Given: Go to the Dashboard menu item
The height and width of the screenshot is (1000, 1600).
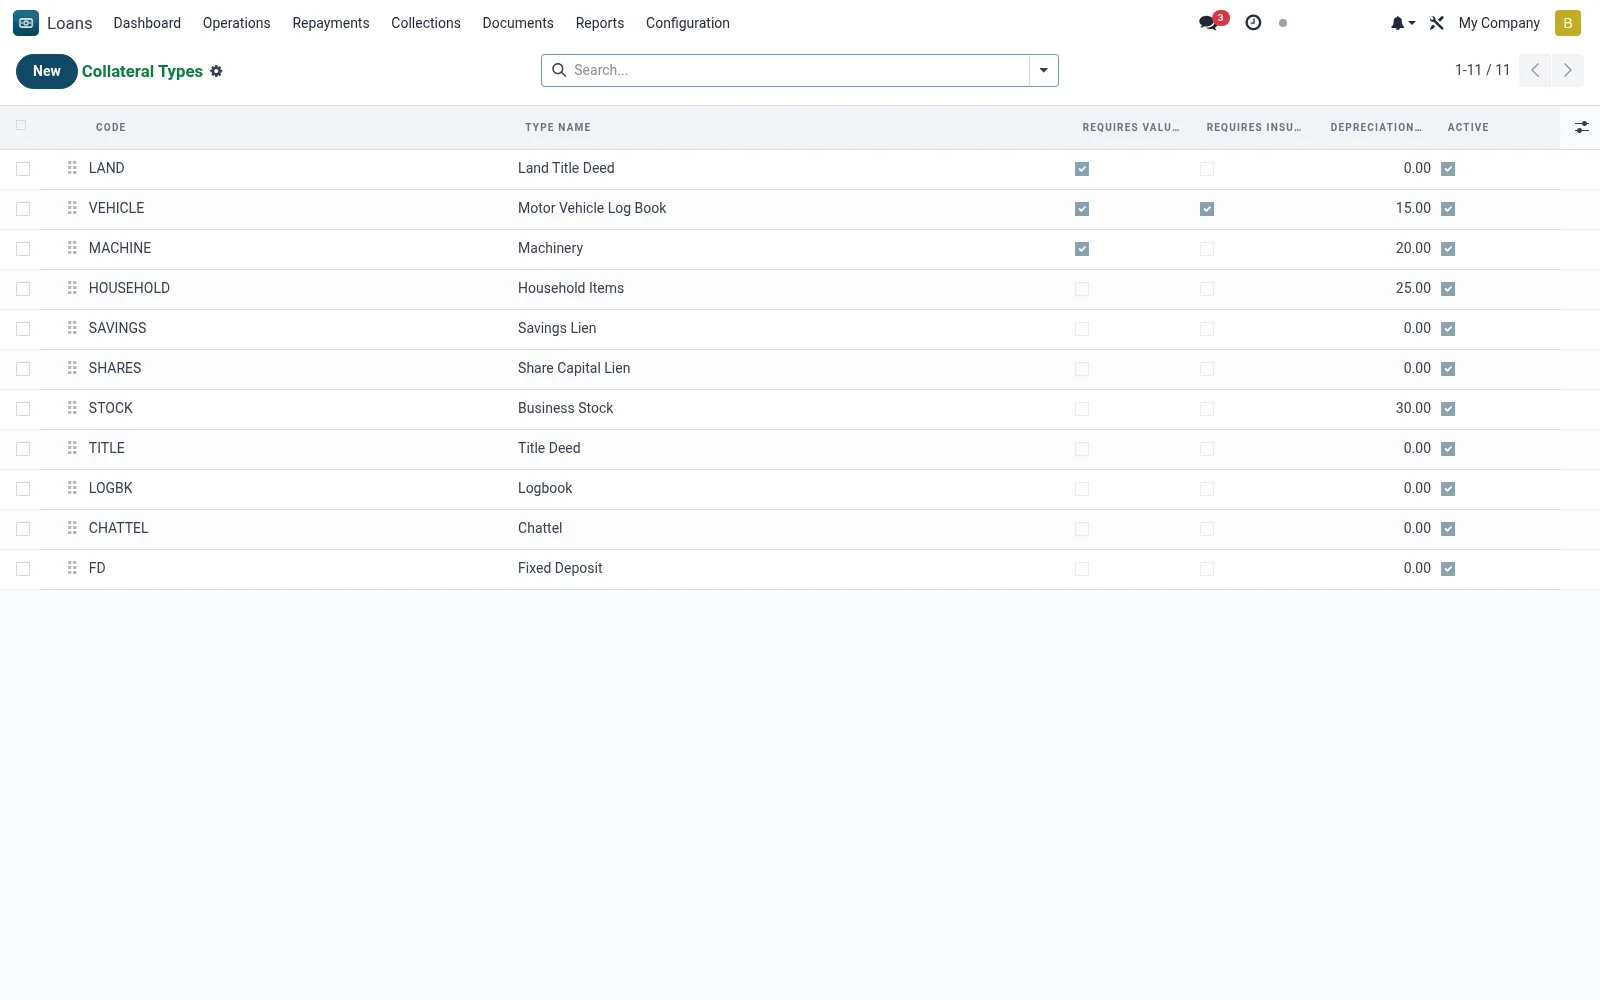Looking at the screenshot, I should tap(147, 23).
